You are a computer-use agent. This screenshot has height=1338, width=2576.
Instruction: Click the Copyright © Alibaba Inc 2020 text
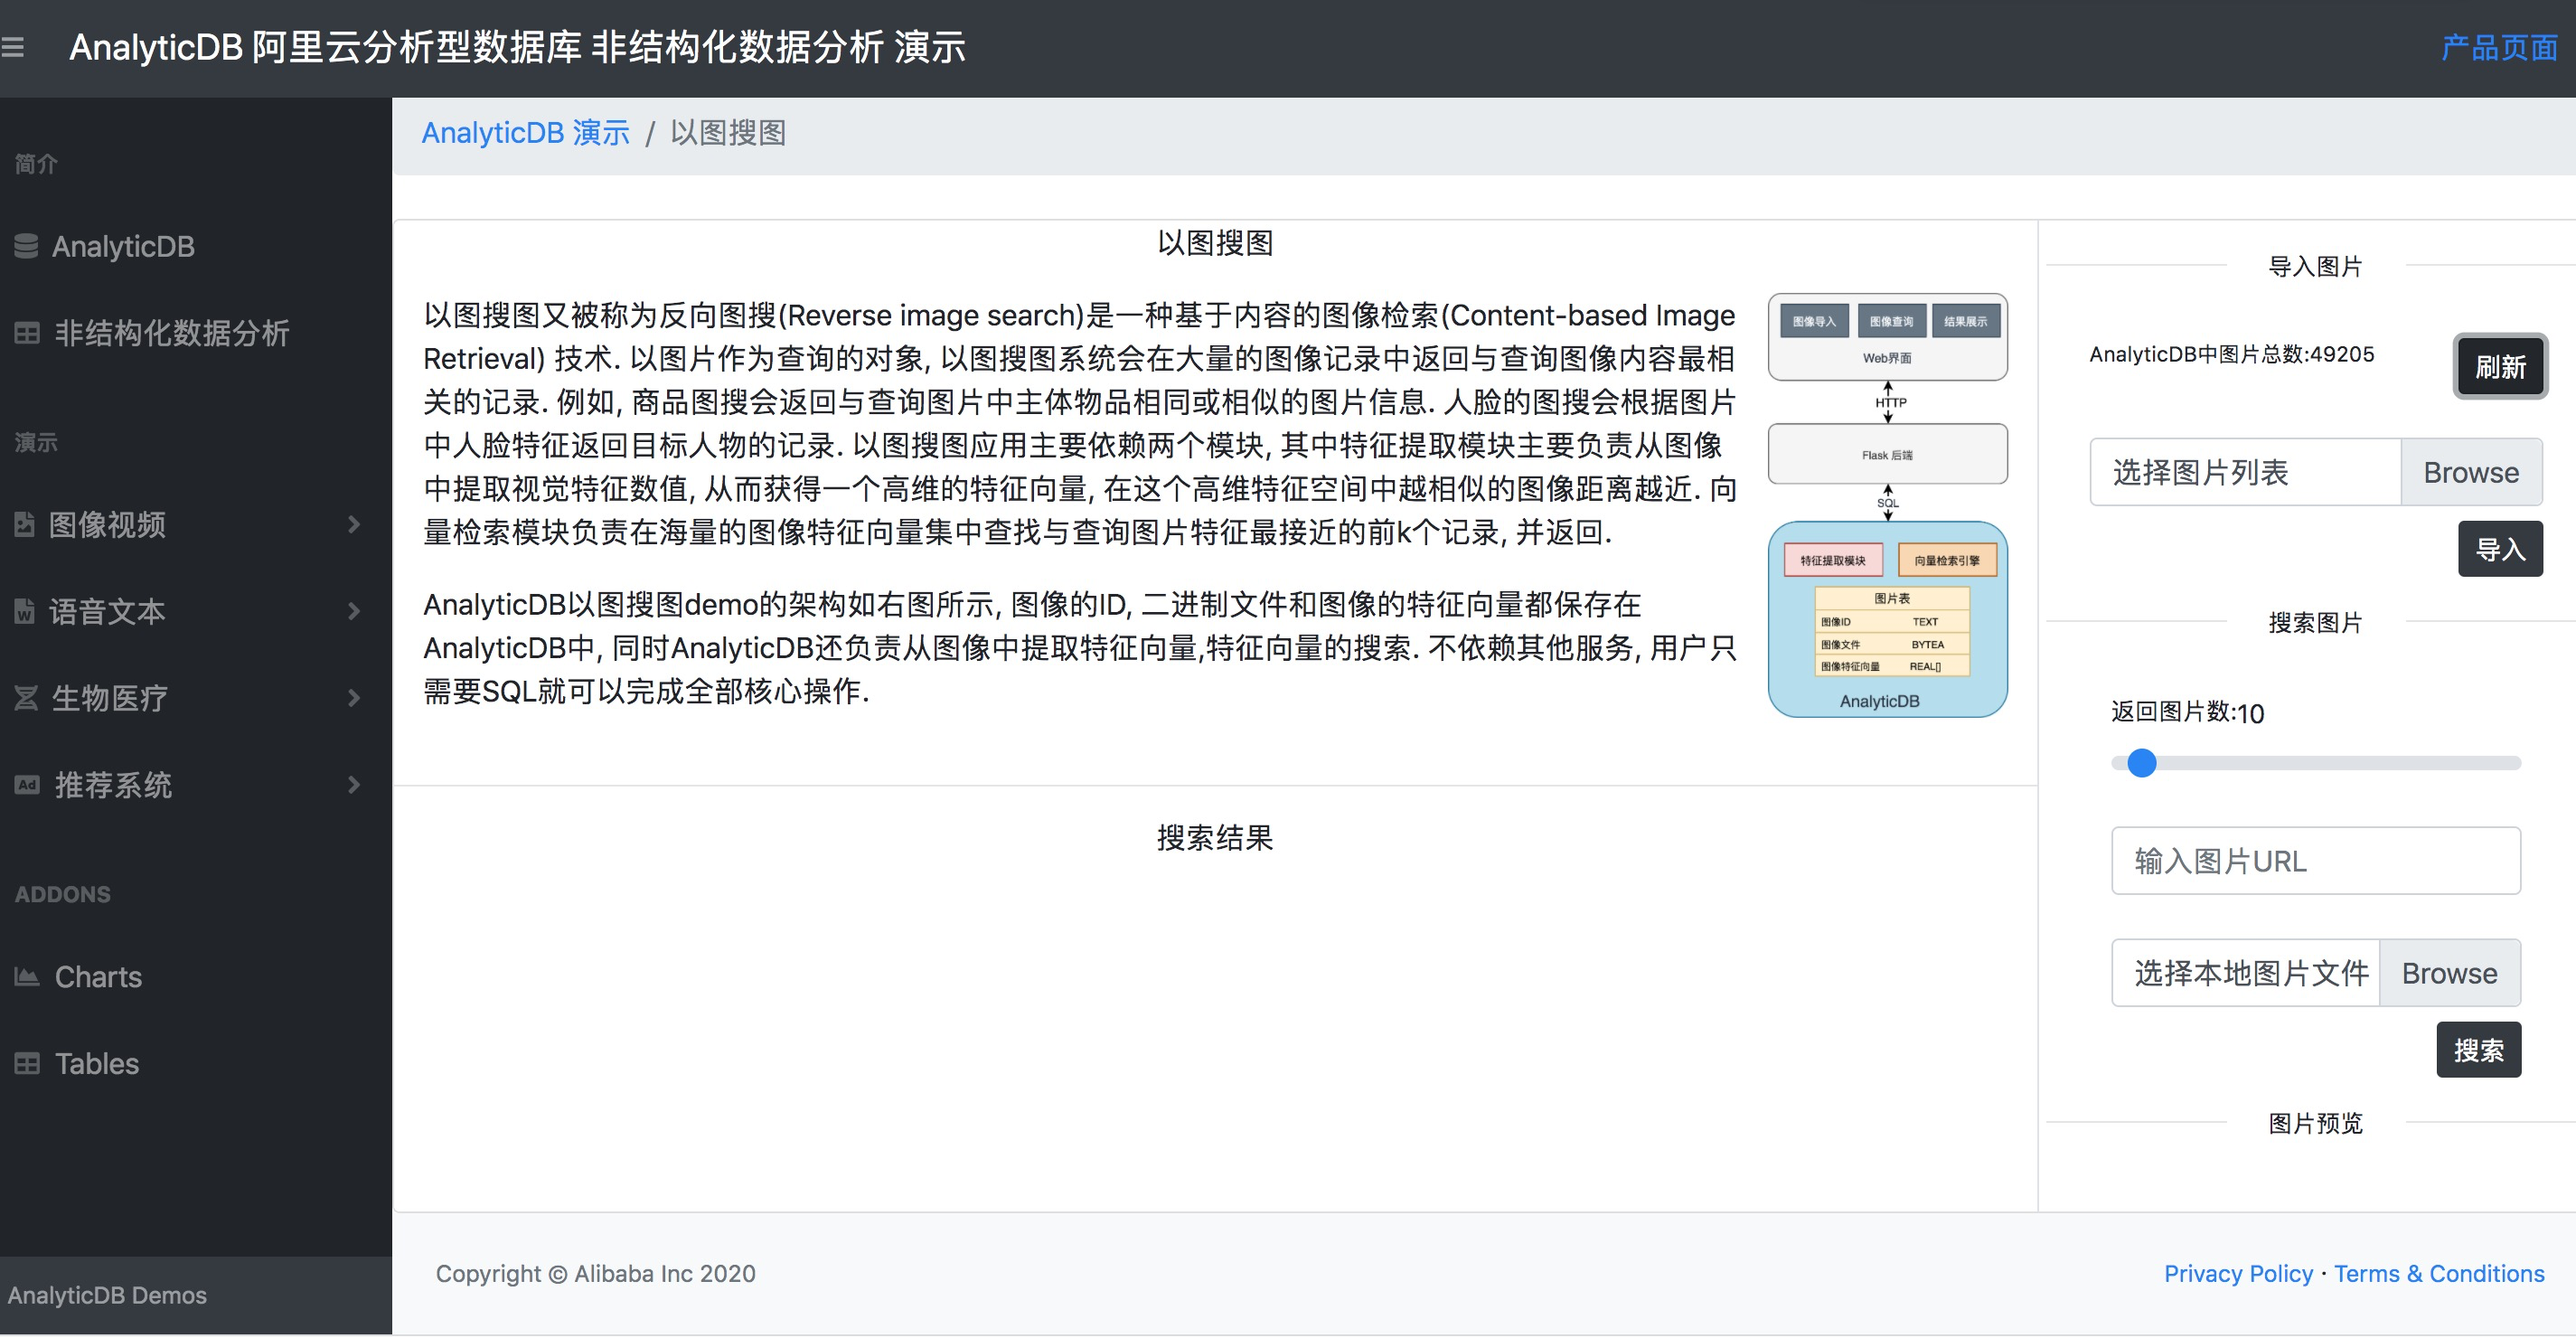(x=595, y=1273)
